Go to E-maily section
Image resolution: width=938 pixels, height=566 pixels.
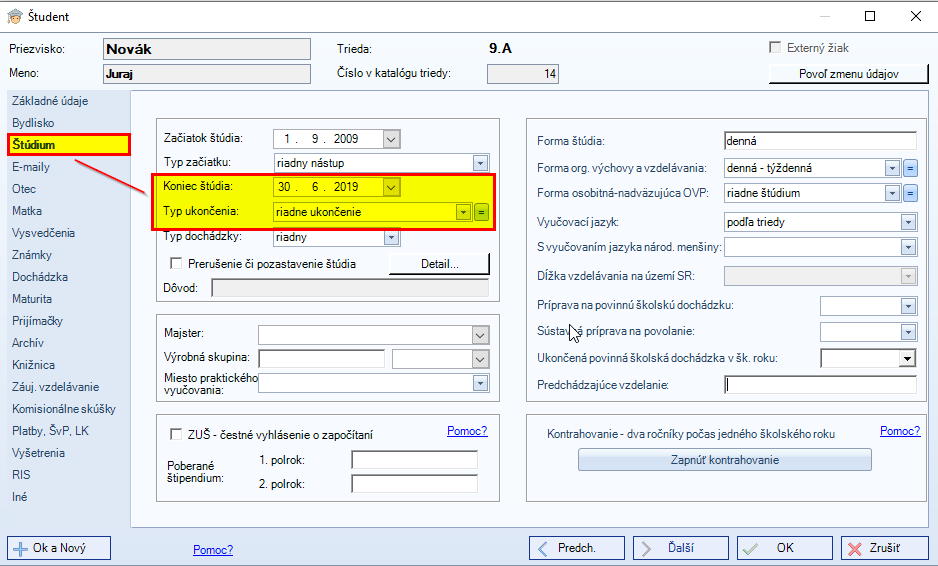(31, 167)
